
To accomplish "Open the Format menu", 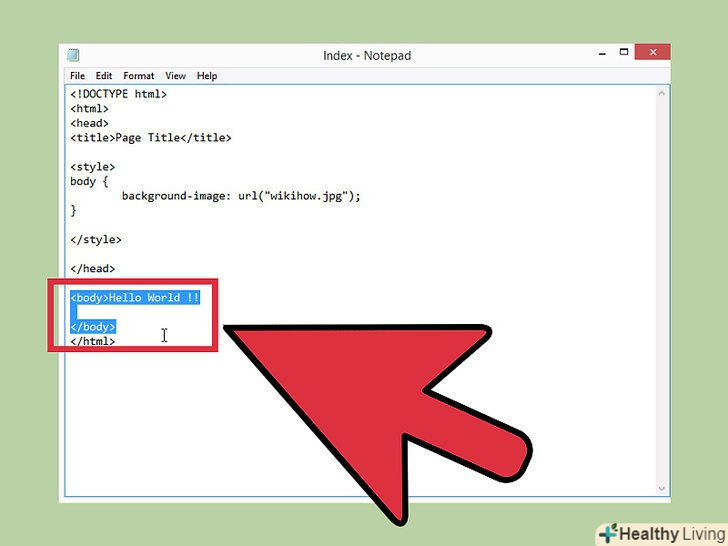I will point(138,76).
